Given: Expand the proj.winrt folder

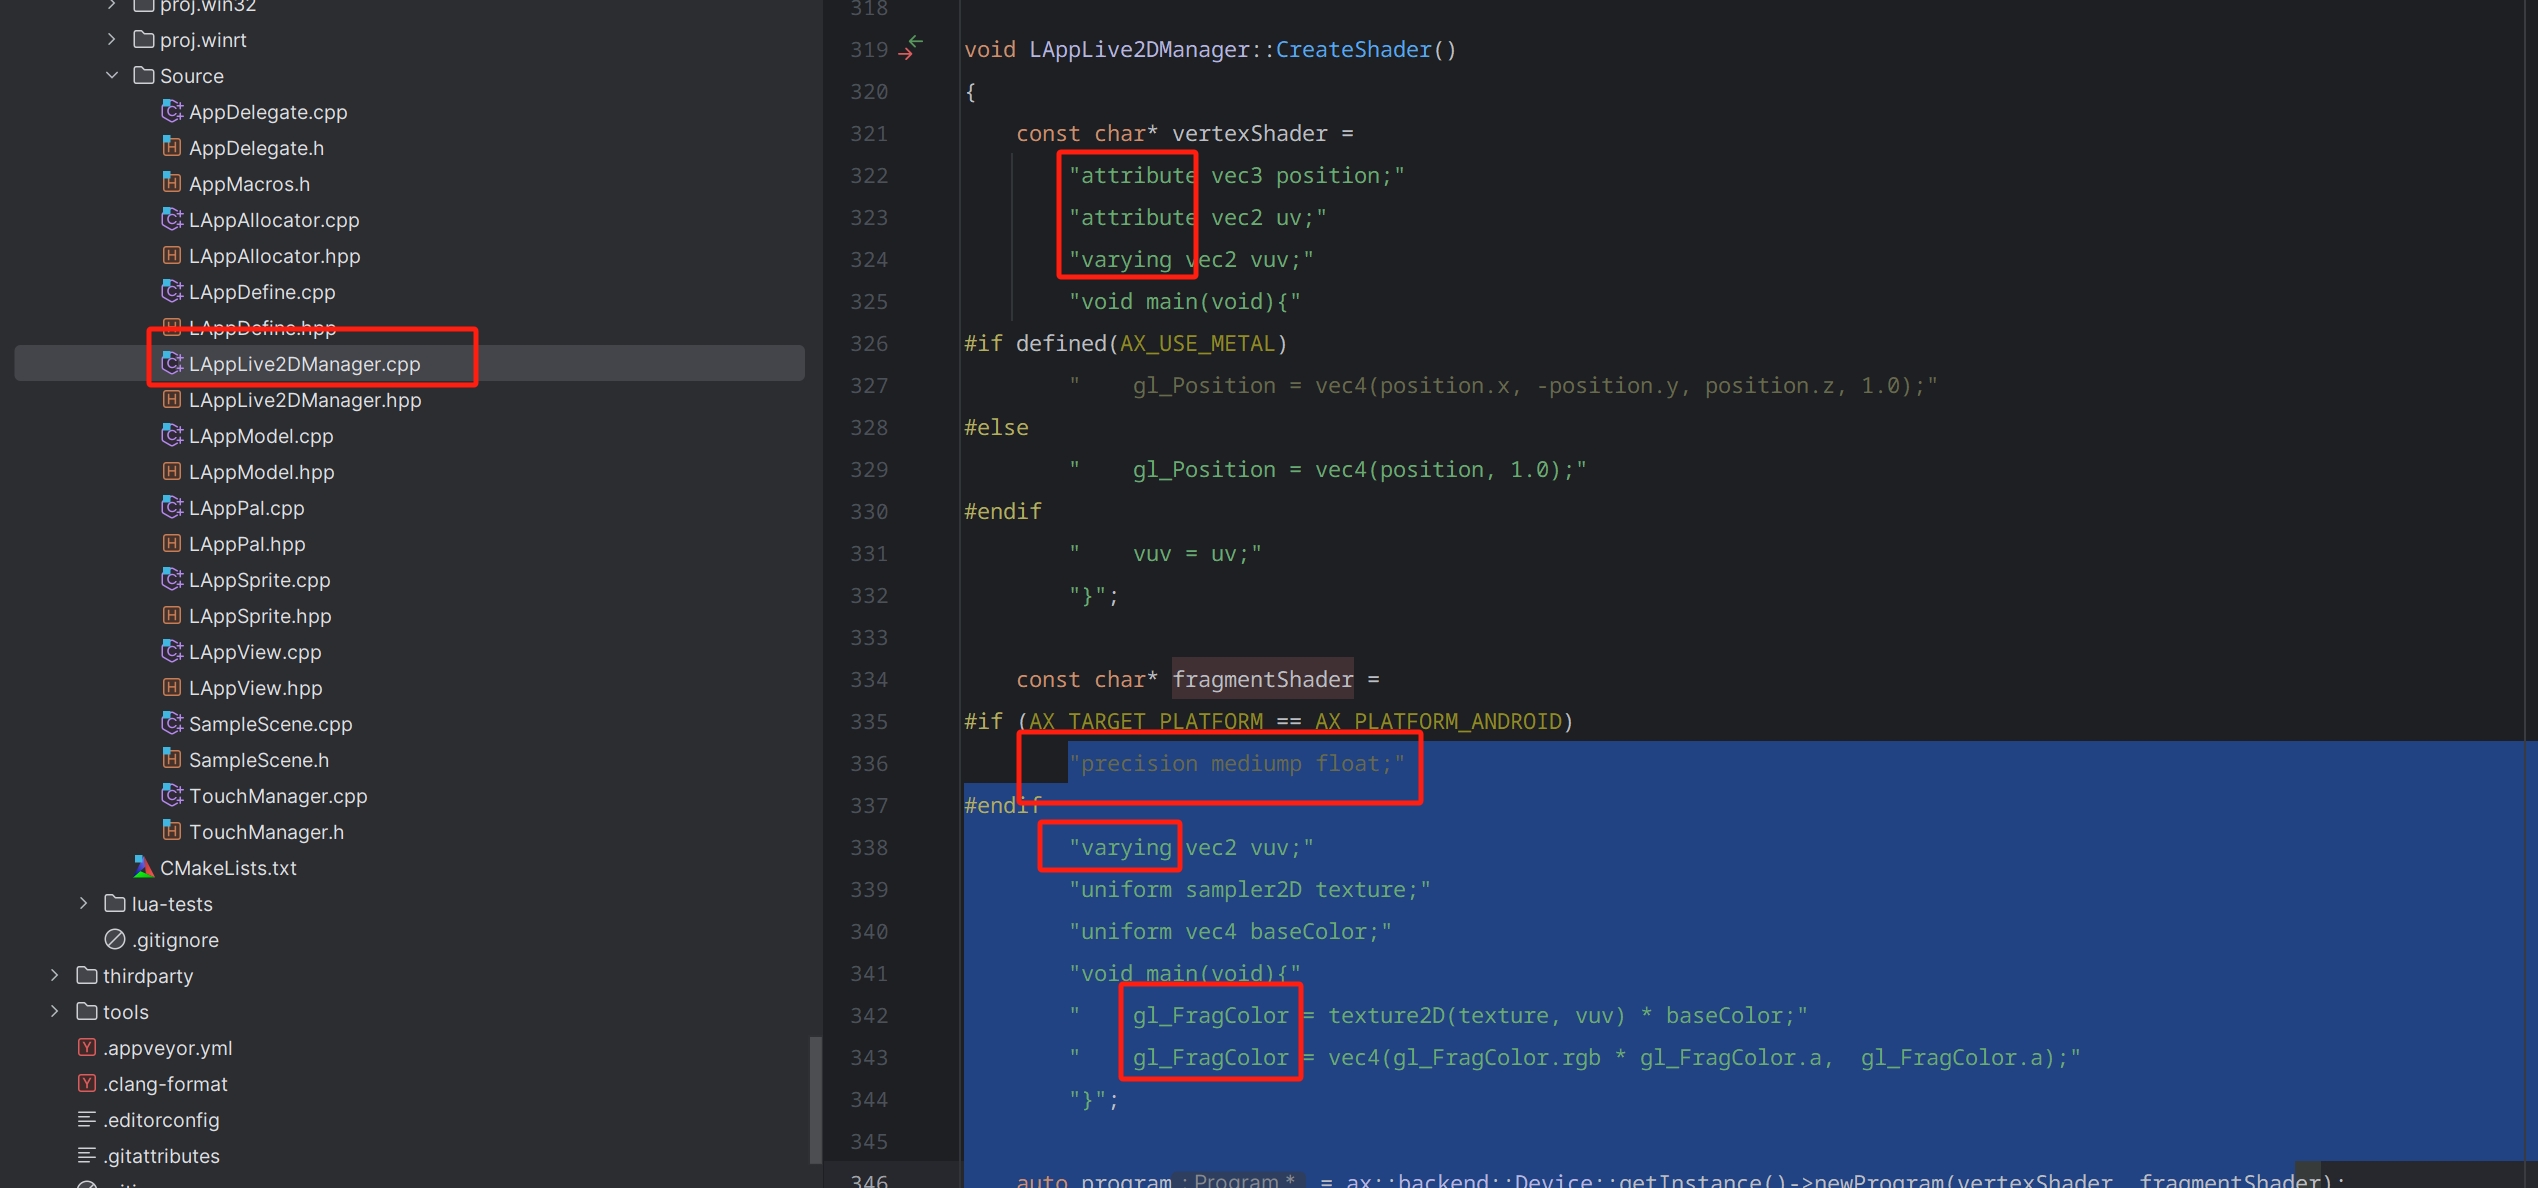Looking at the screenshot, I should pos(110,39).
